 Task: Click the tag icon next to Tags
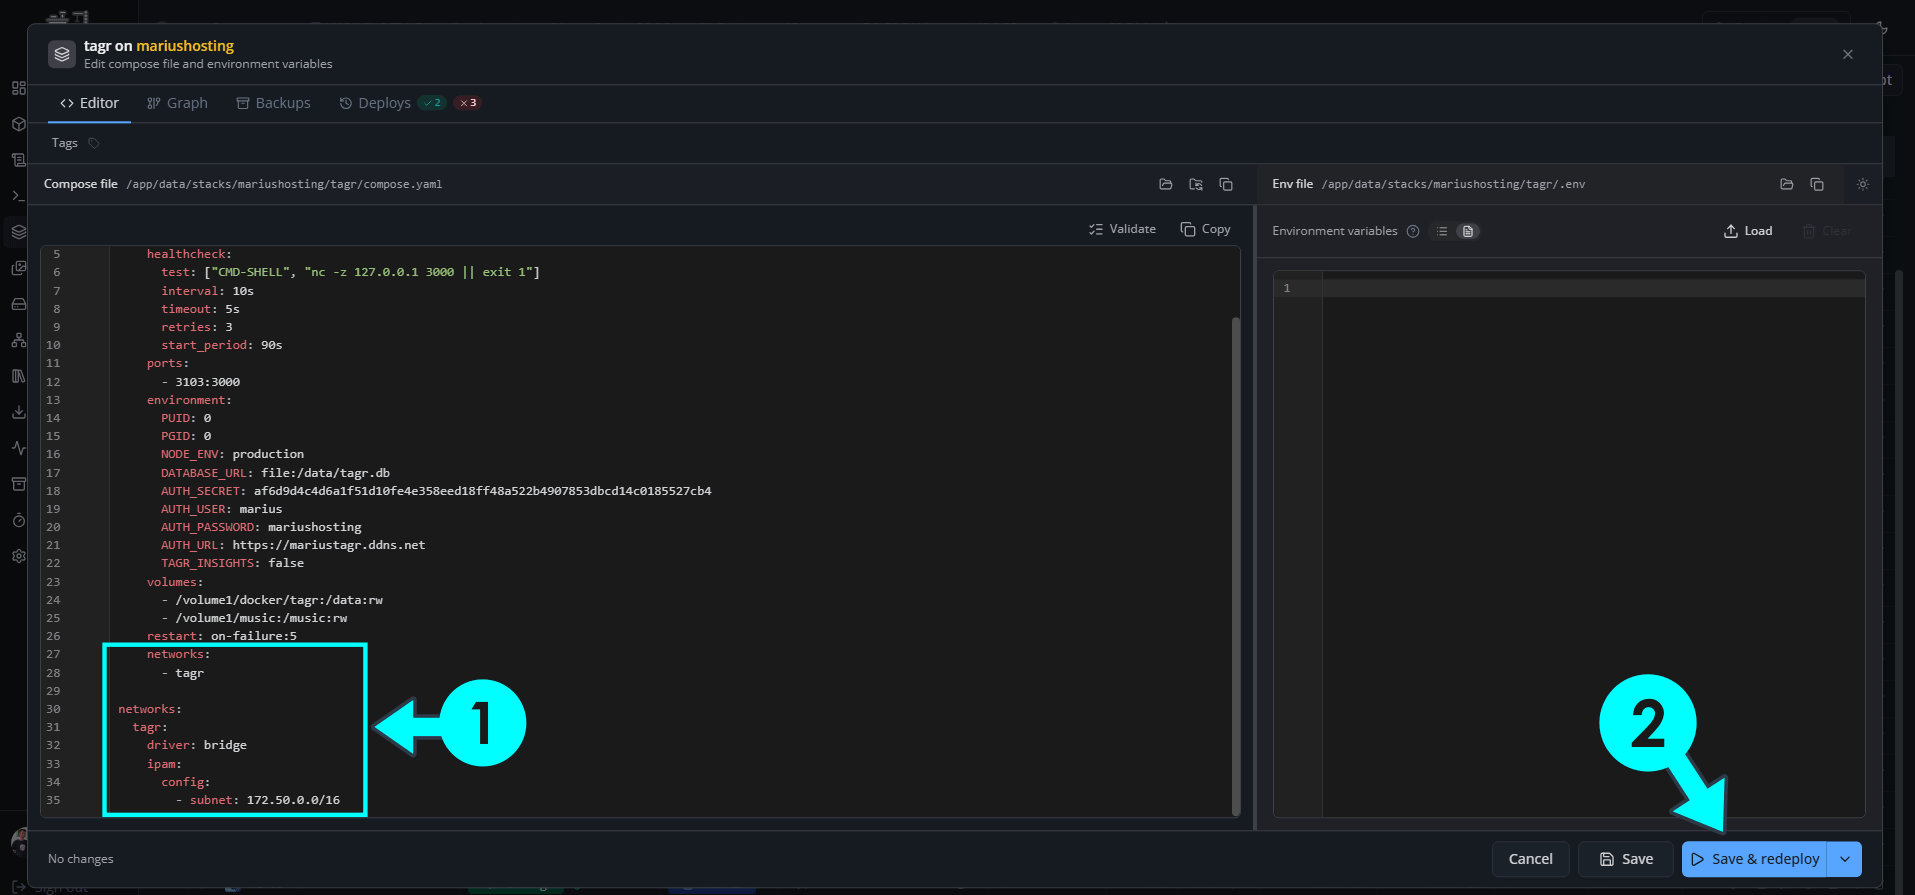(x=94, y=143)
